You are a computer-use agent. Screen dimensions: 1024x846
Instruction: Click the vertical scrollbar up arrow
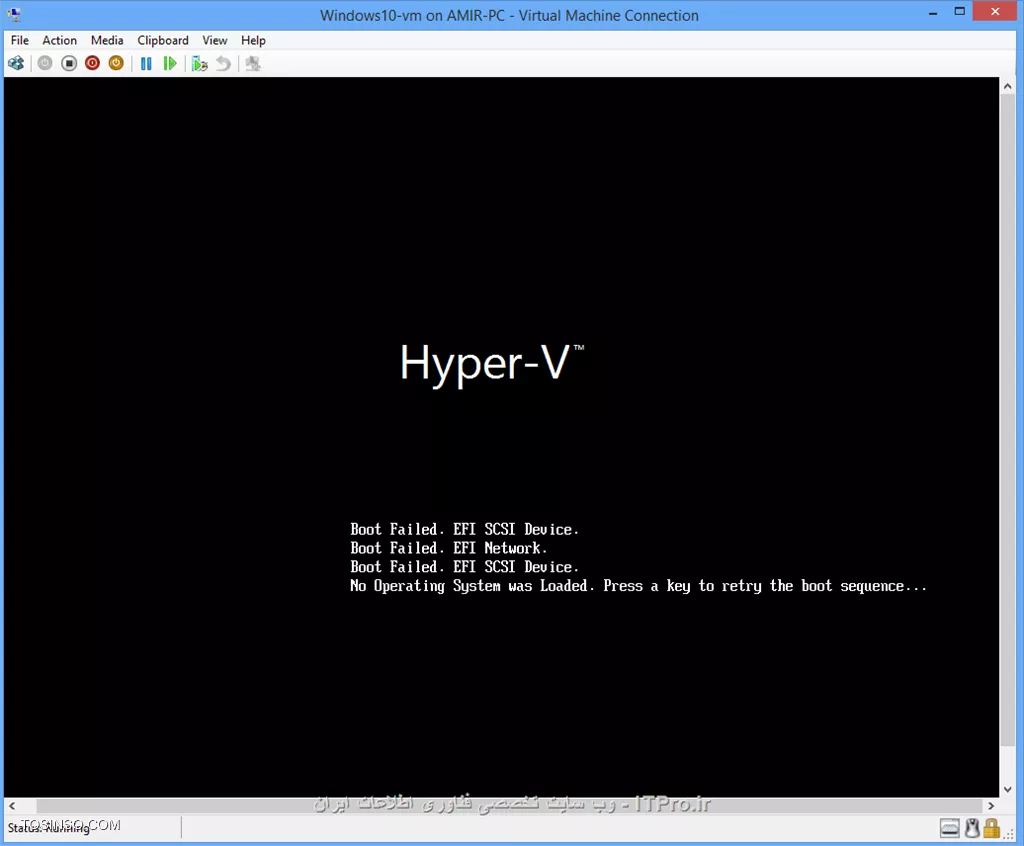point(1008,86)
